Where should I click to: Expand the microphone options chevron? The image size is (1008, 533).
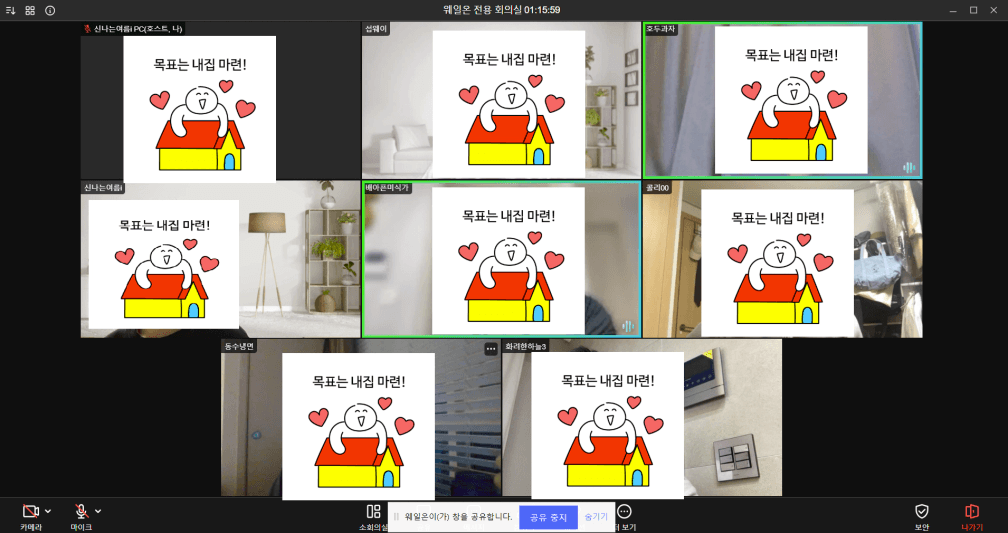[x=98, y=511]
